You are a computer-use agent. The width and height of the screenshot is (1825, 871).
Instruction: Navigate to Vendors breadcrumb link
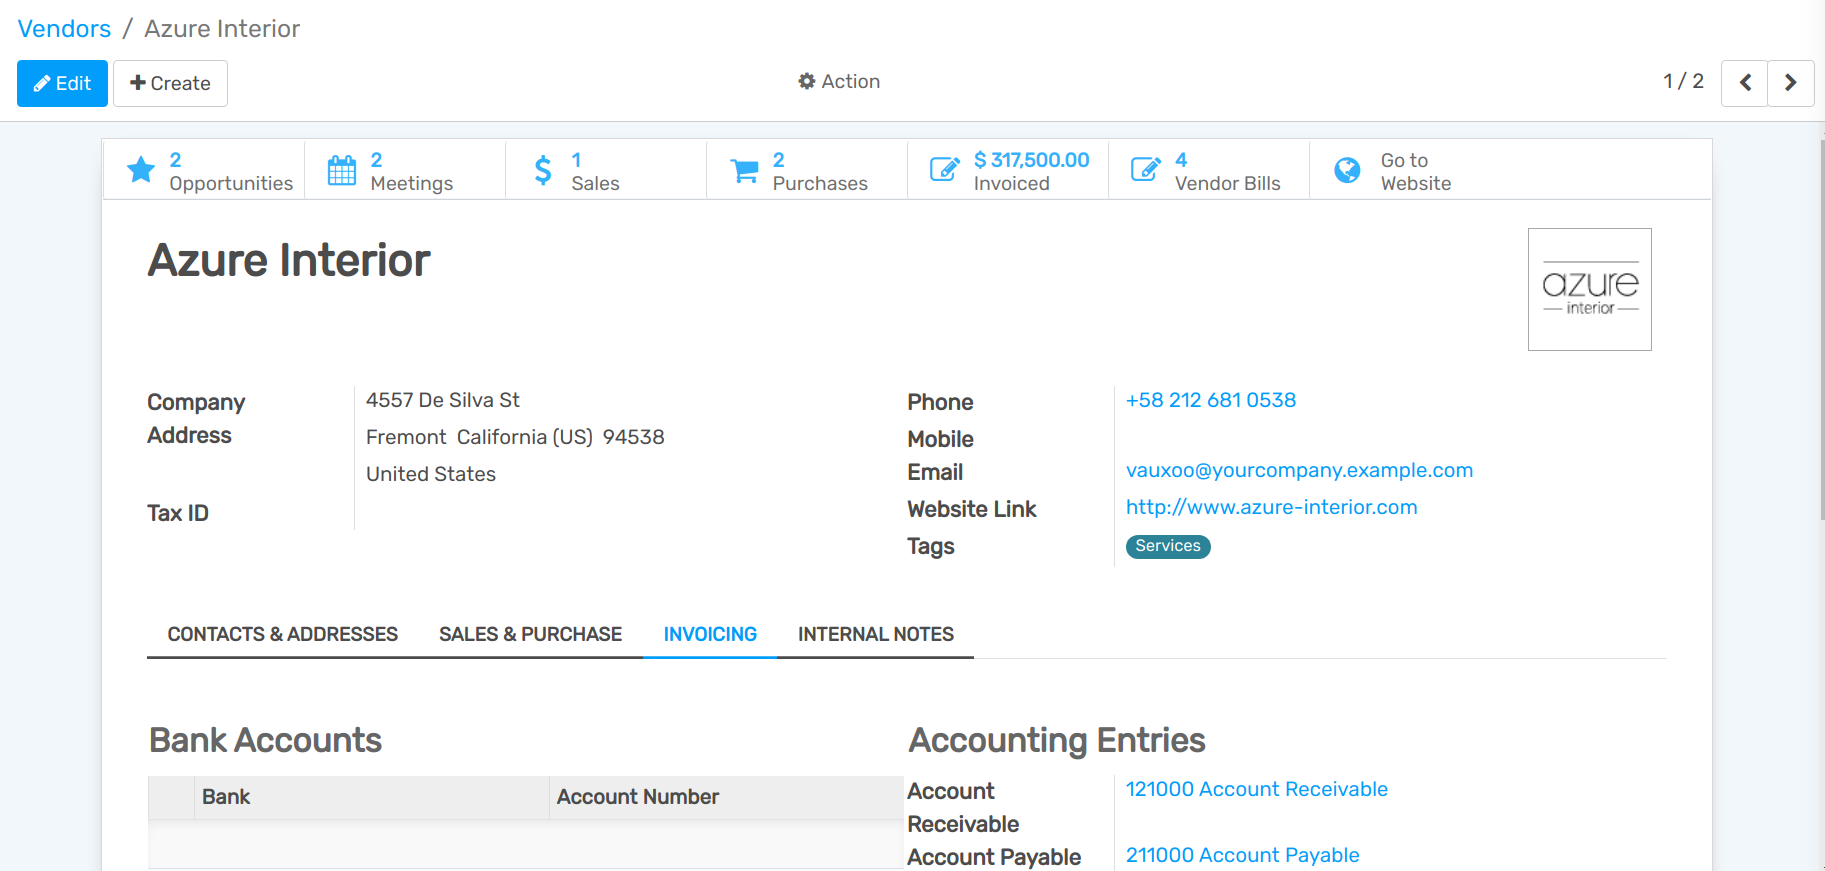click(64, 29)
